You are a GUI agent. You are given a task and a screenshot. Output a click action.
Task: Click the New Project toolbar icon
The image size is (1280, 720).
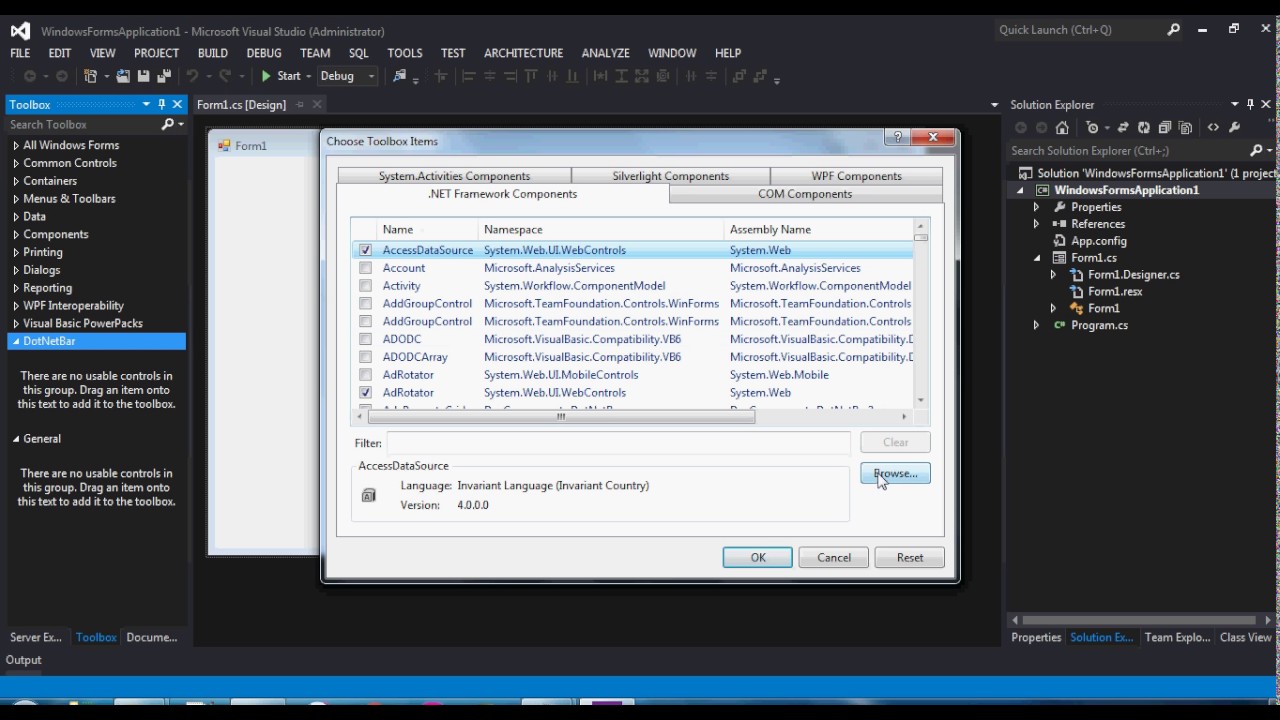[x=91, y=76]
